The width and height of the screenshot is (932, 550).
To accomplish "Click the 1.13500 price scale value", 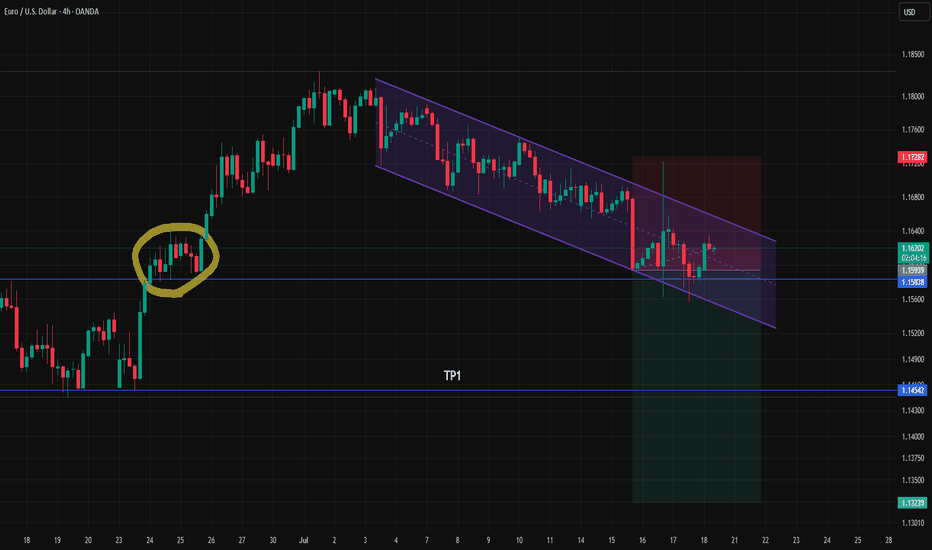I will tap(912, 480).
